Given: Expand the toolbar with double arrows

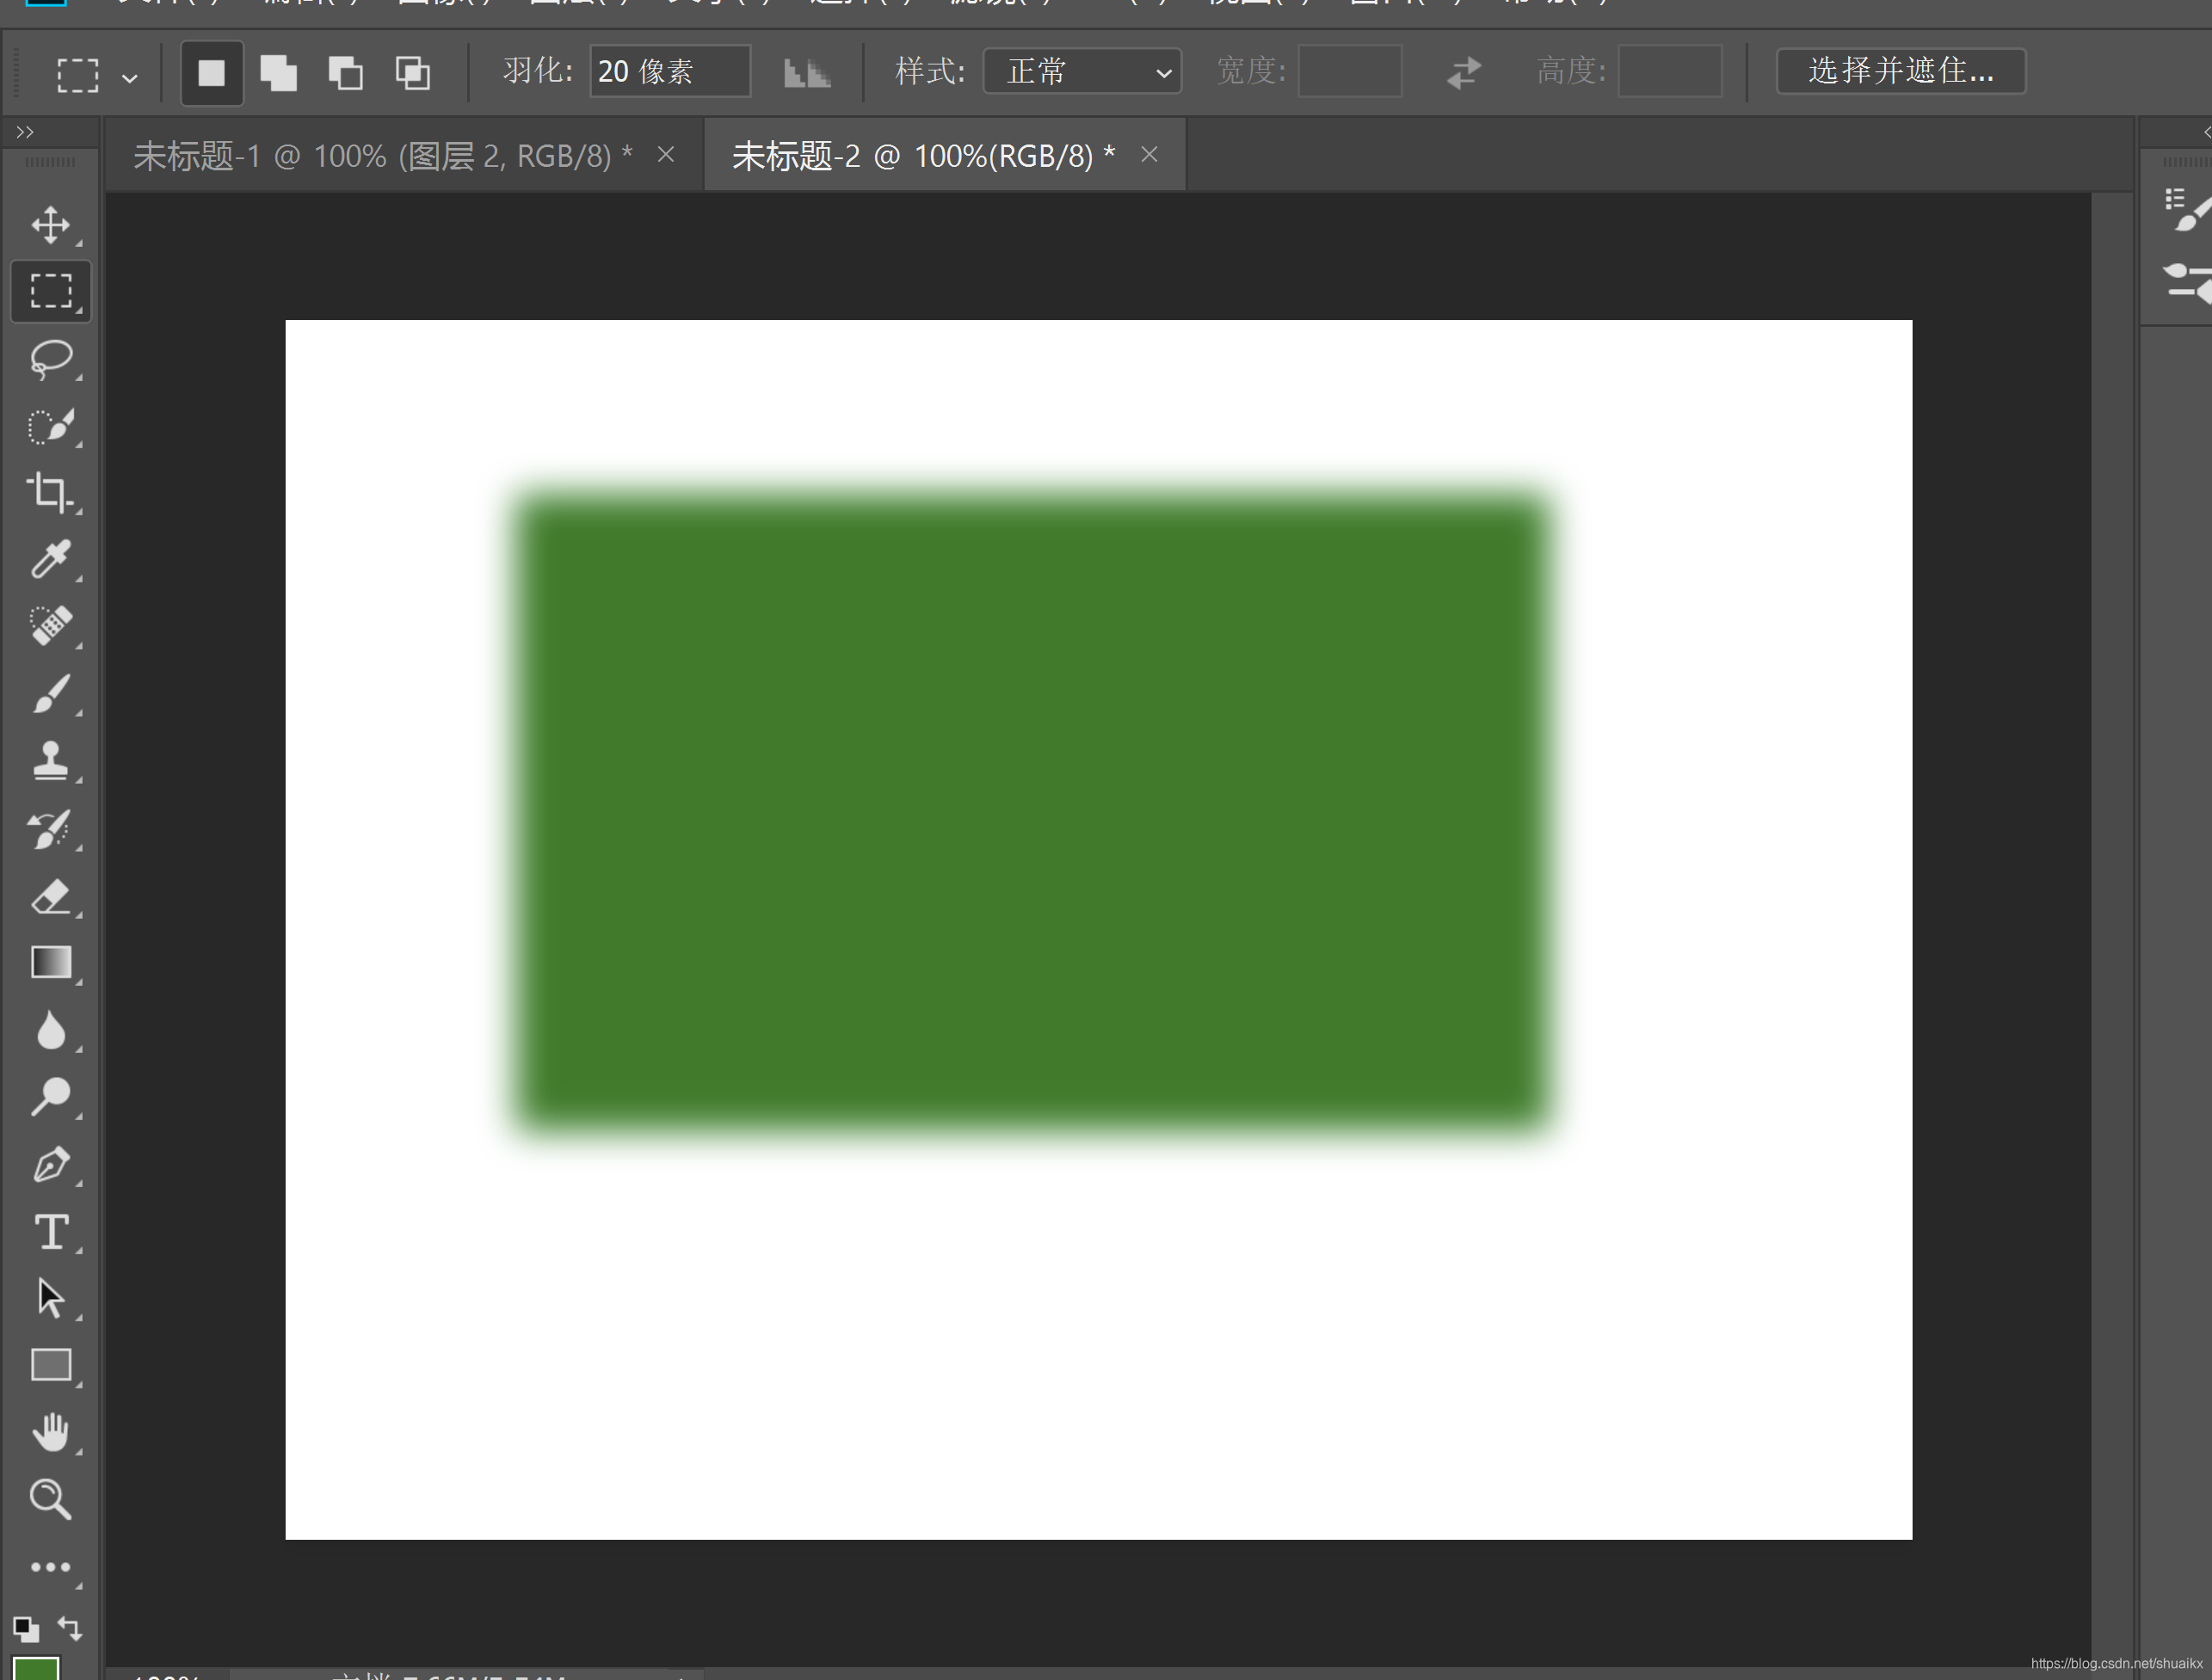Looking at the screenshot, I should pos(25,132).
